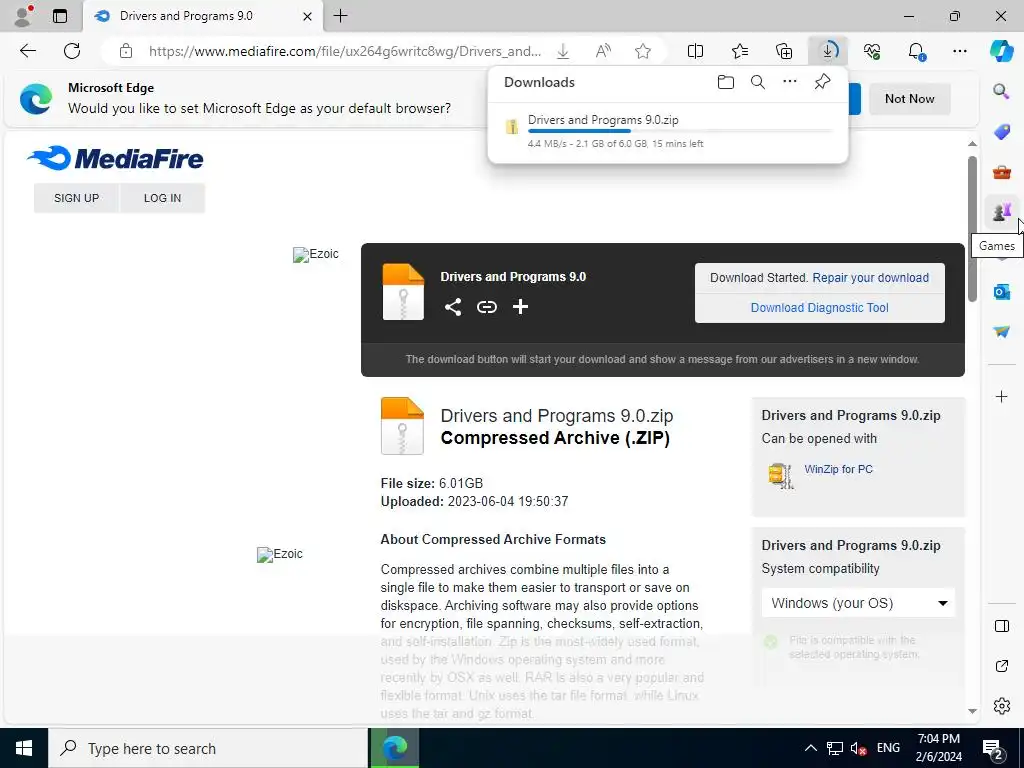
Task: Open the network tray icon
Action: pos(834,748)
